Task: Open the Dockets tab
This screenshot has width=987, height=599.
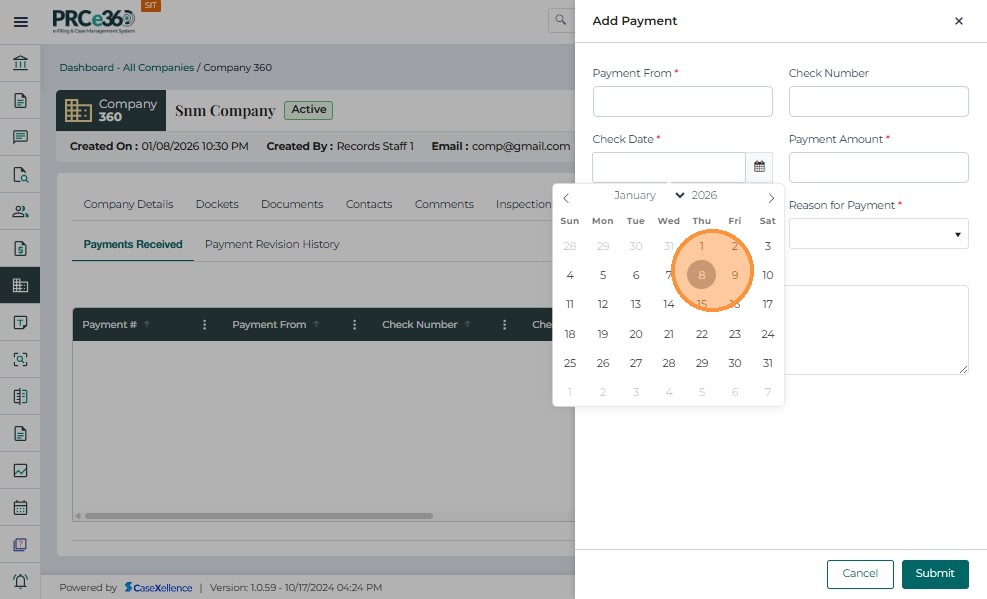Action: pos(217,204)
